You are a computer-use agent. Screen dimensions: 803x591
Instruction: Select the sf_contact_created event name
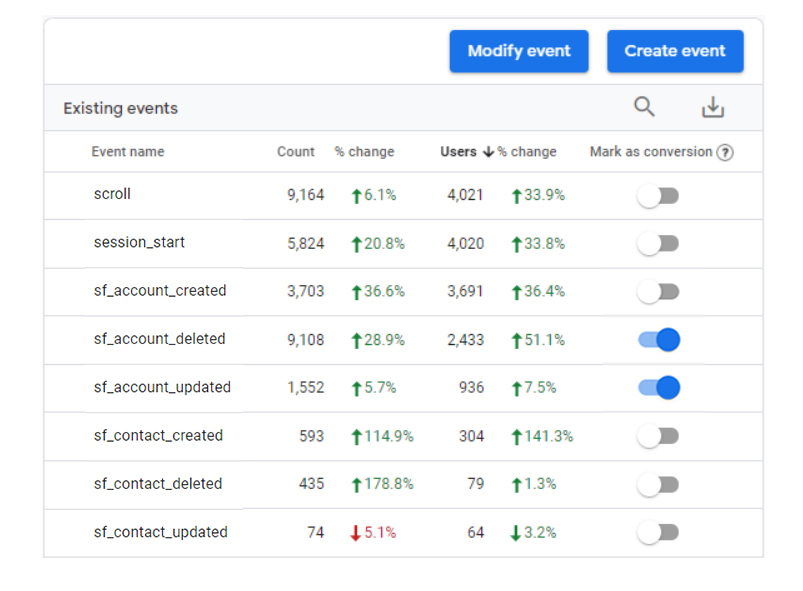coord(158,435)
